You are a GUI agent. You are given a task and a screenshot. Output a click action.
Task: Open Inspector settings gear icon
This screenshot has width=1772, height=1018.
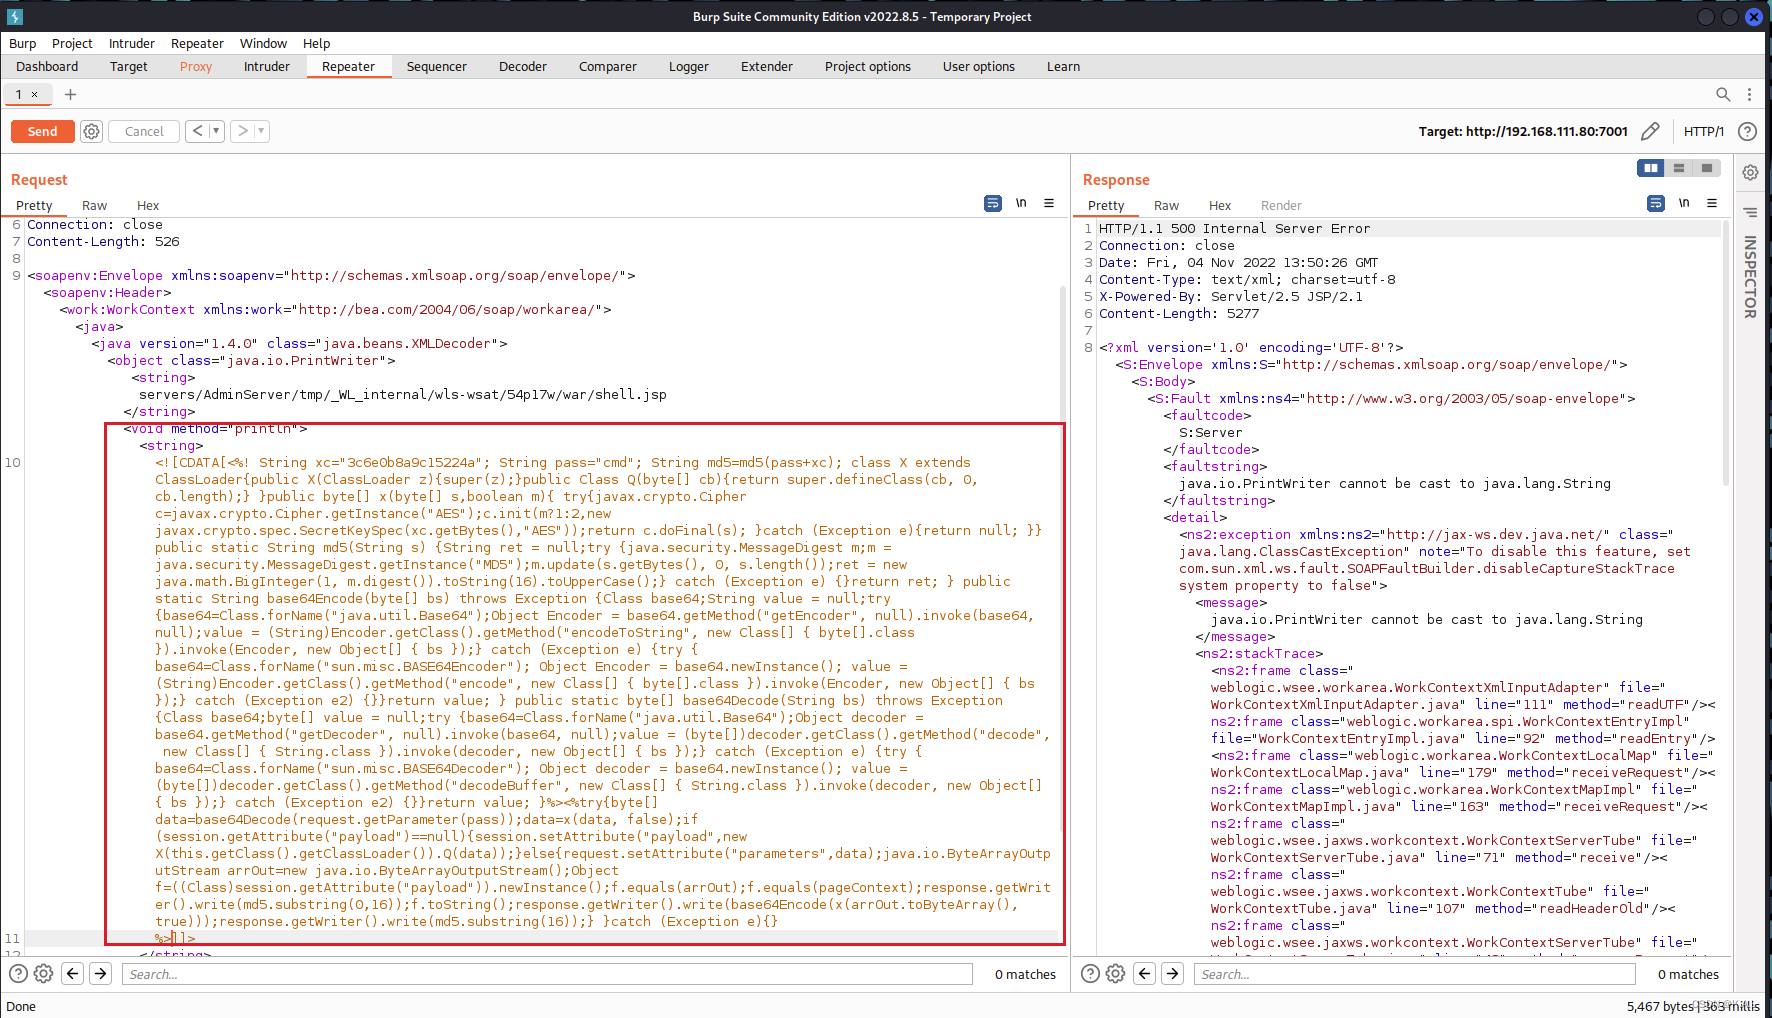(1750, 172)
